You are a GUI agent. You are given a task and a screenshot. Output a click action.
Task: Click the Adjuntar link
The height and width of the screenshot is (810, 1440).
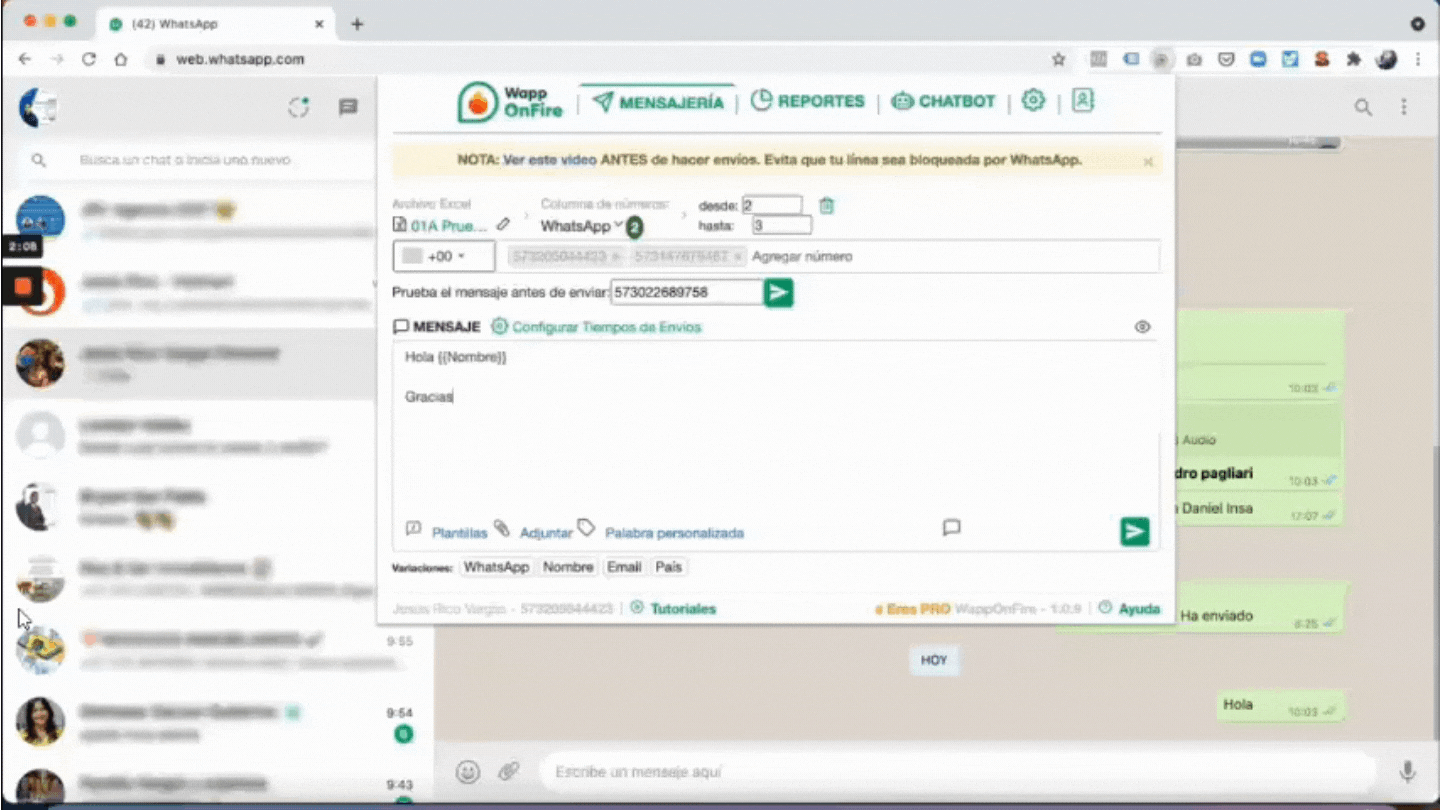coord(546,533)
